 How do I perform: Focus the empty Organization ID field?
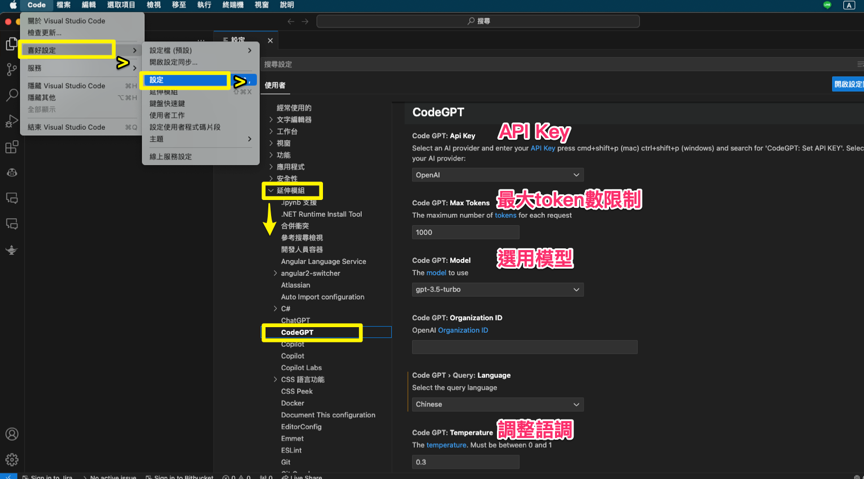(x=525, y=347)
